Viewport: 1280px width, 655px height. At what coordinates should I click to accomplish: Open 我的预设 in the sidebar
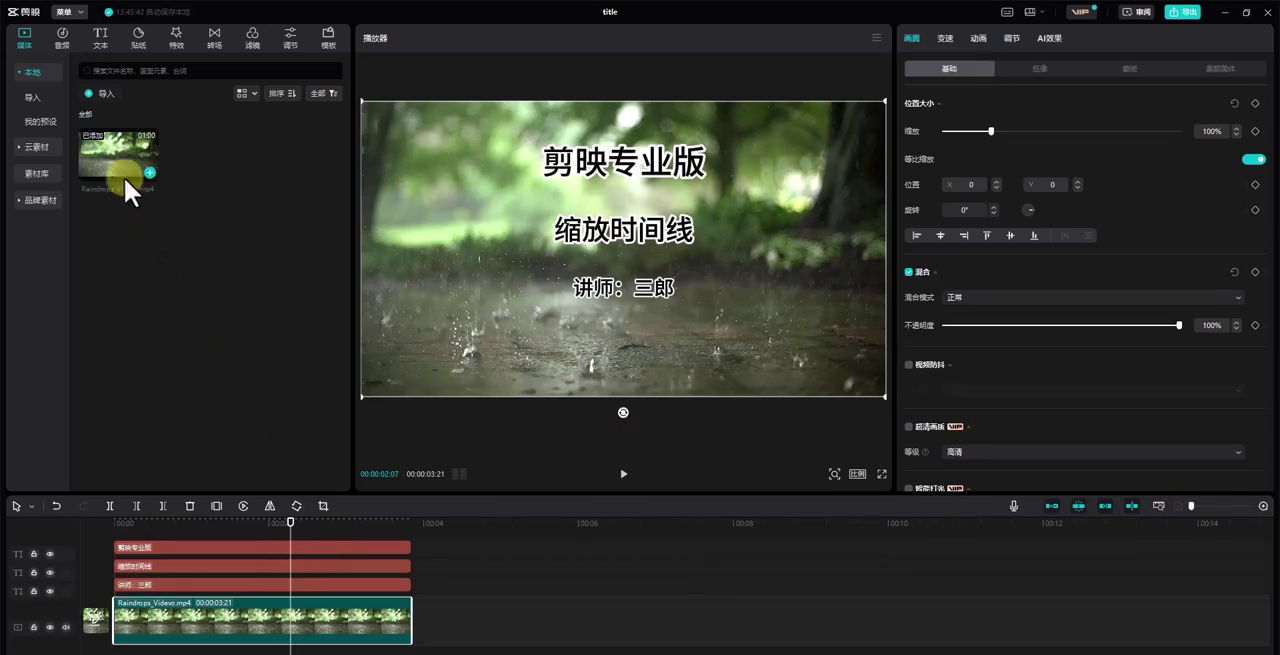40,122
